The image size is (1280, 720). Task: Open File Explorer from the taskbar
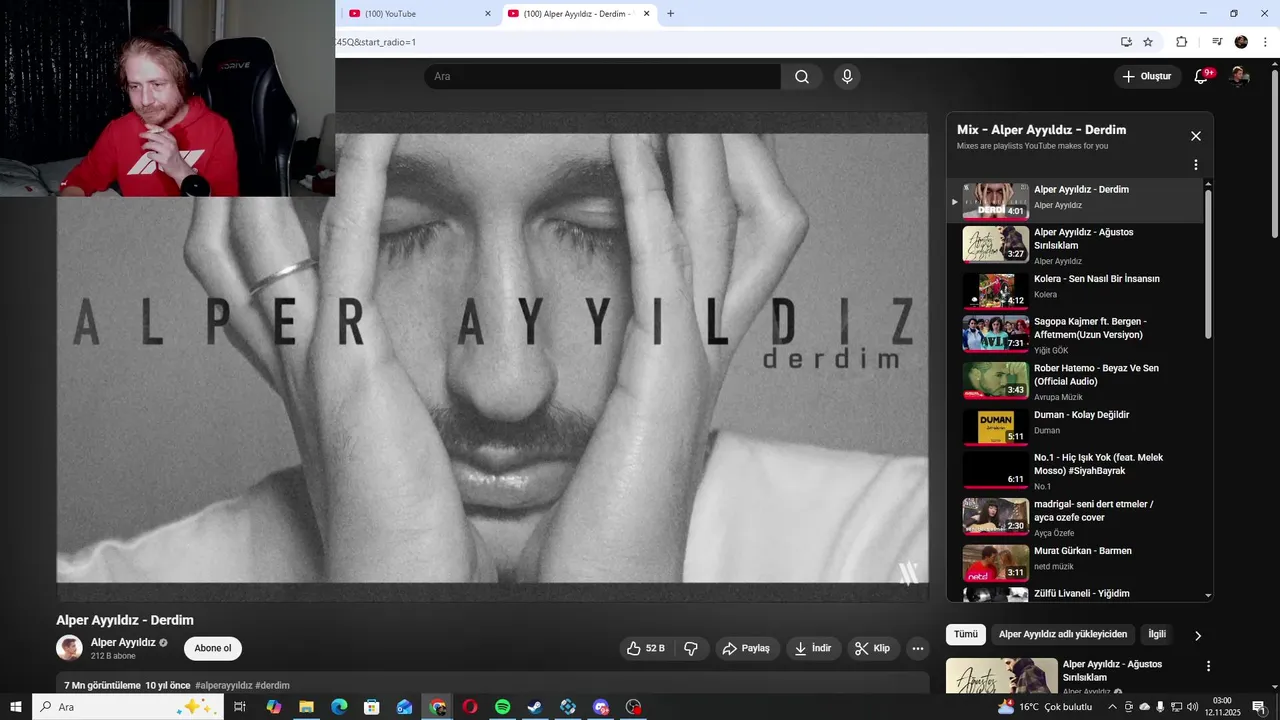(306, 707)
